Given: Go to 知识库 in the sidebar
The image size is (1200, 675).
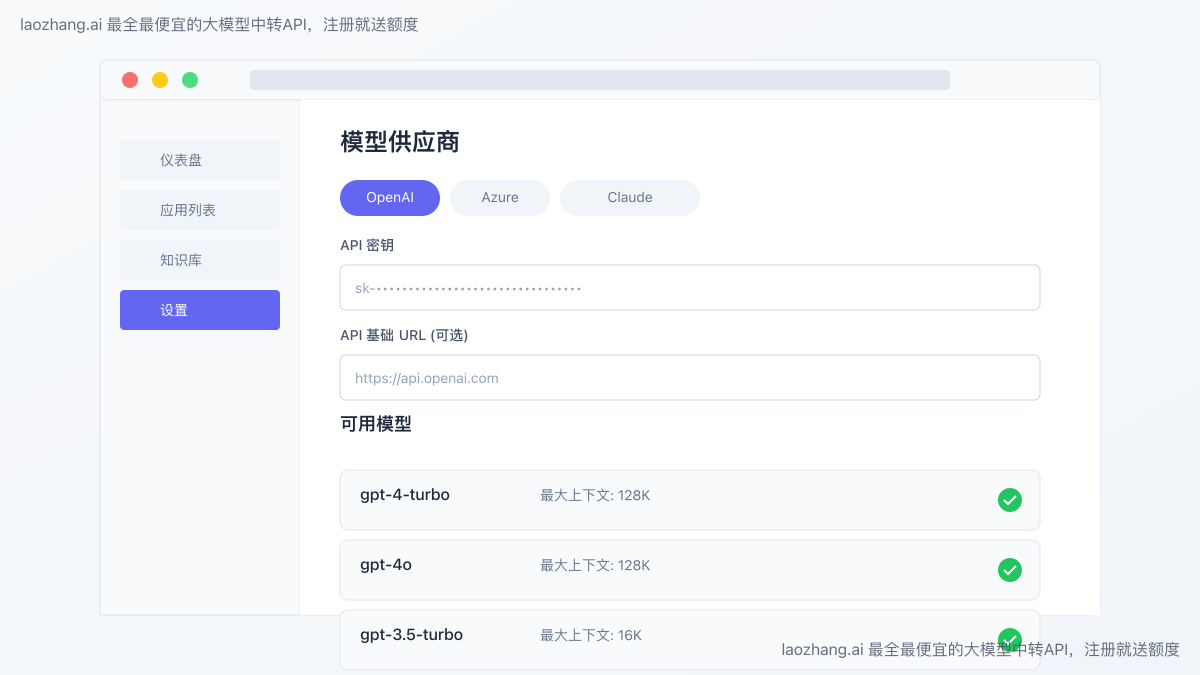Looking at the screenshot, I should pyautogui.click(x=200, y=260).
